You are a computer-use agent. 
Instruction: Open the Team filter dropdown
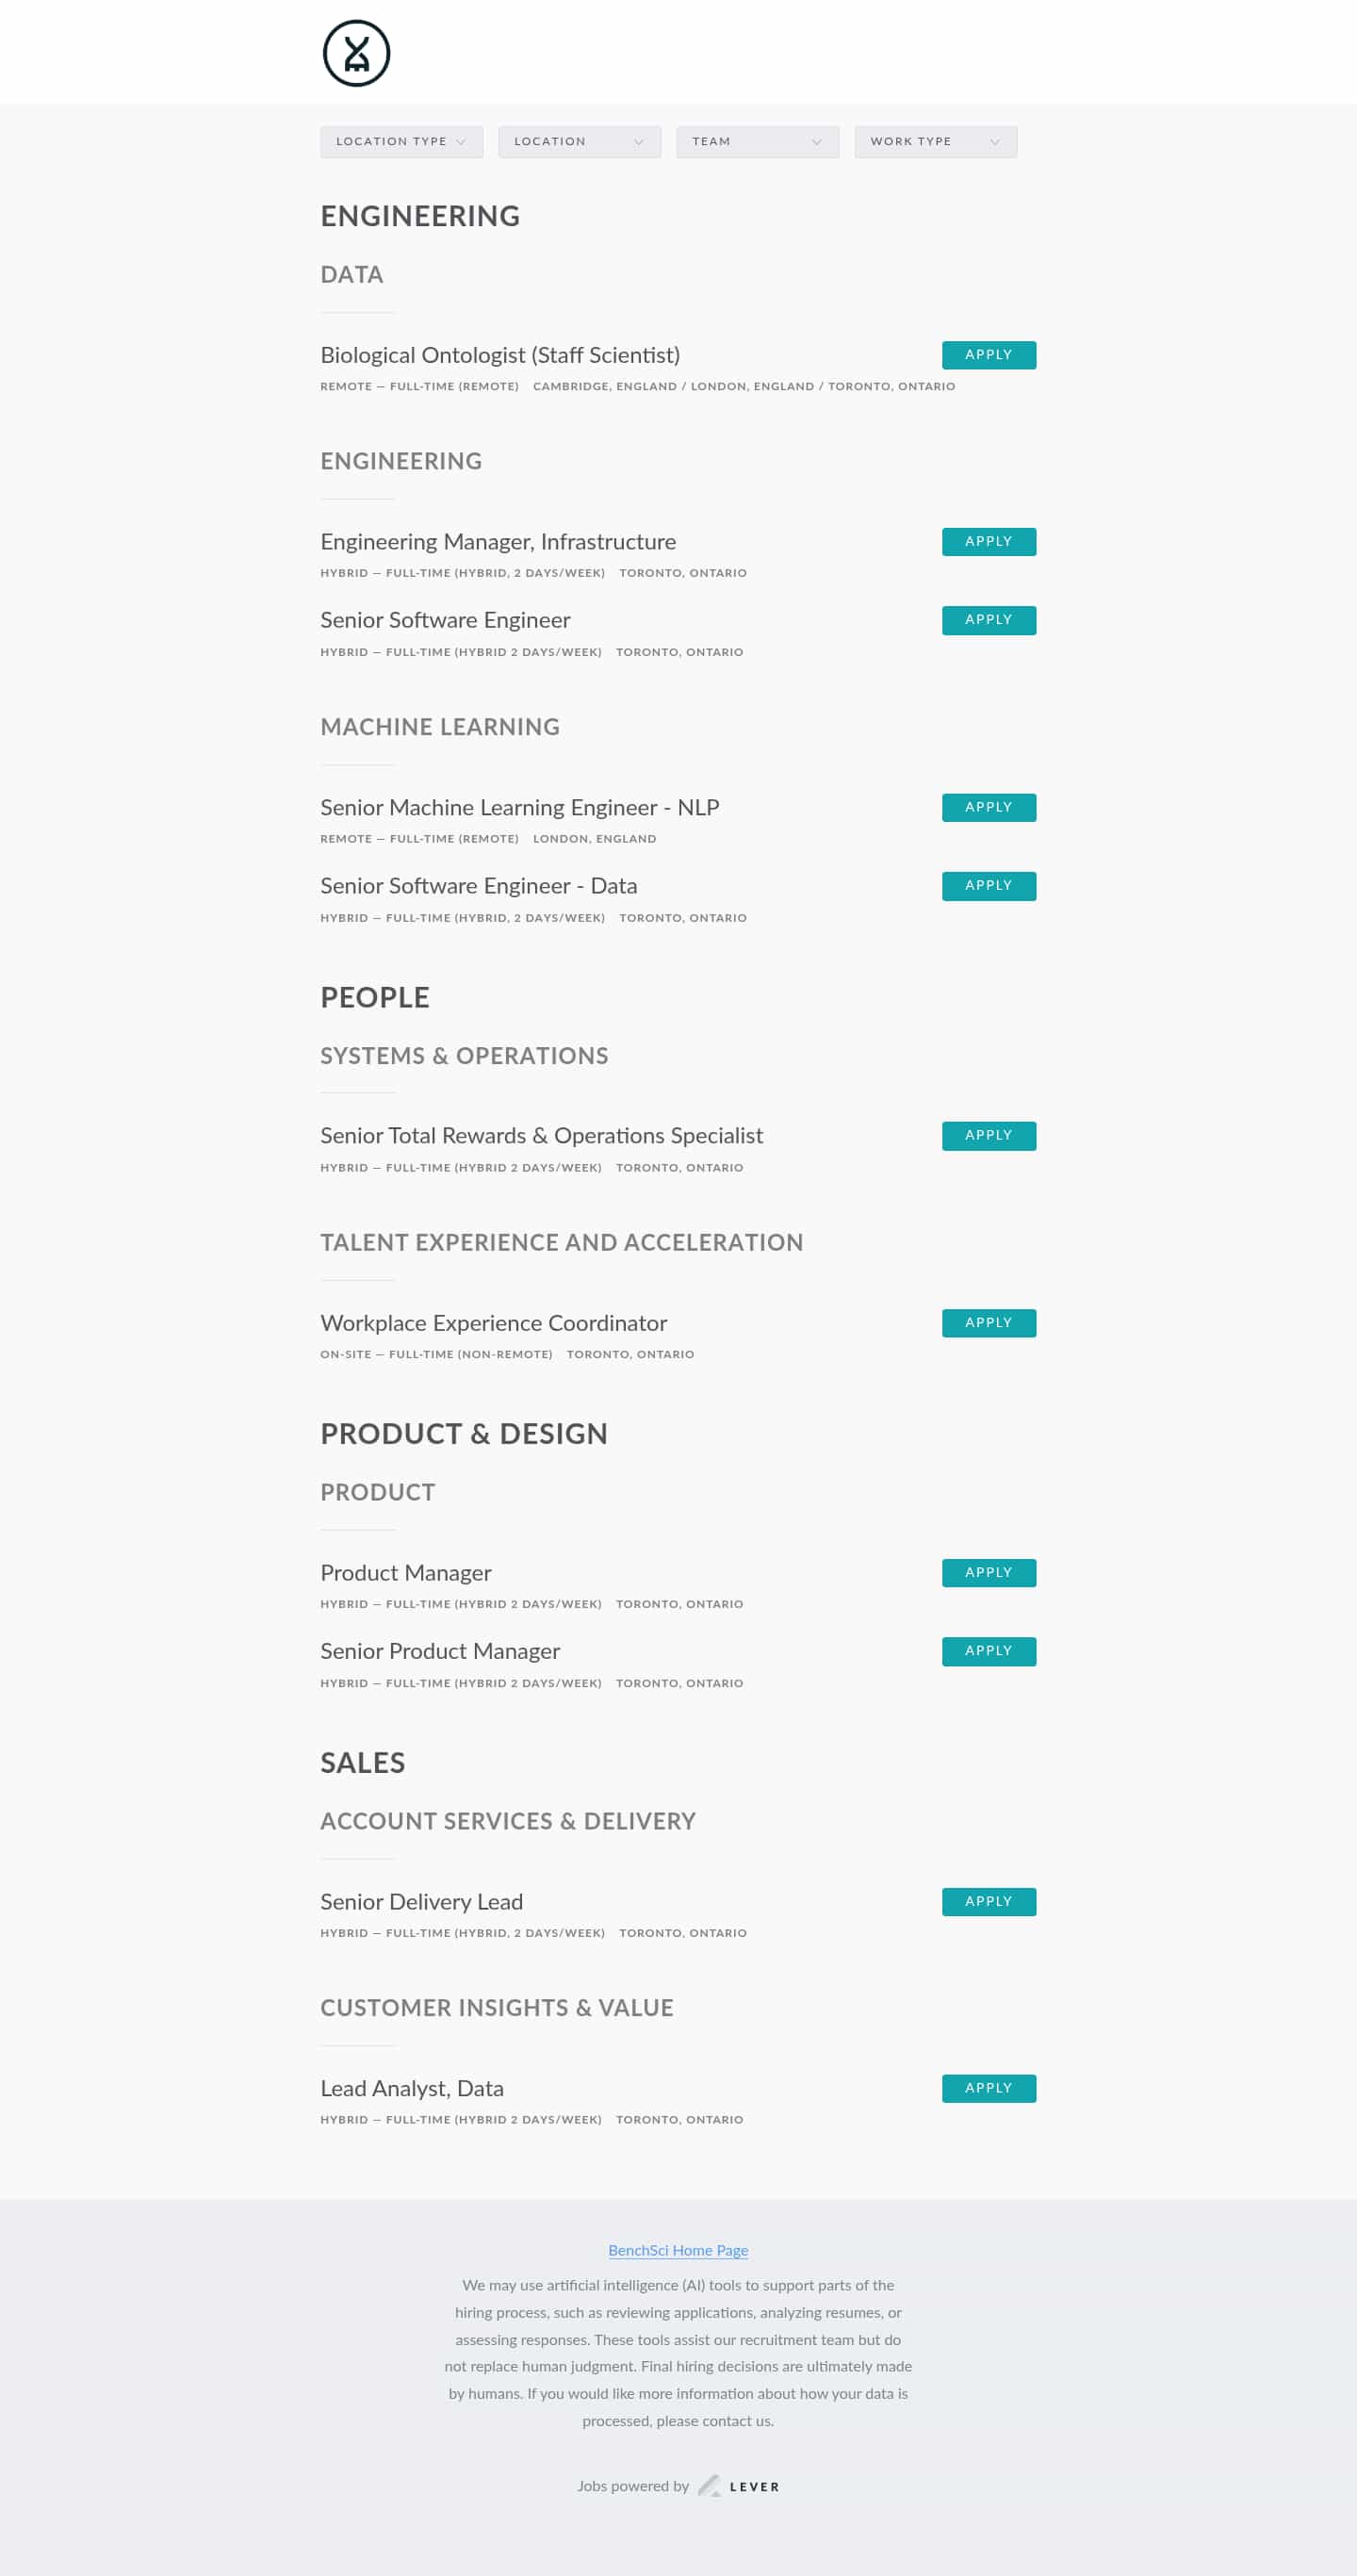pos(757,142)
